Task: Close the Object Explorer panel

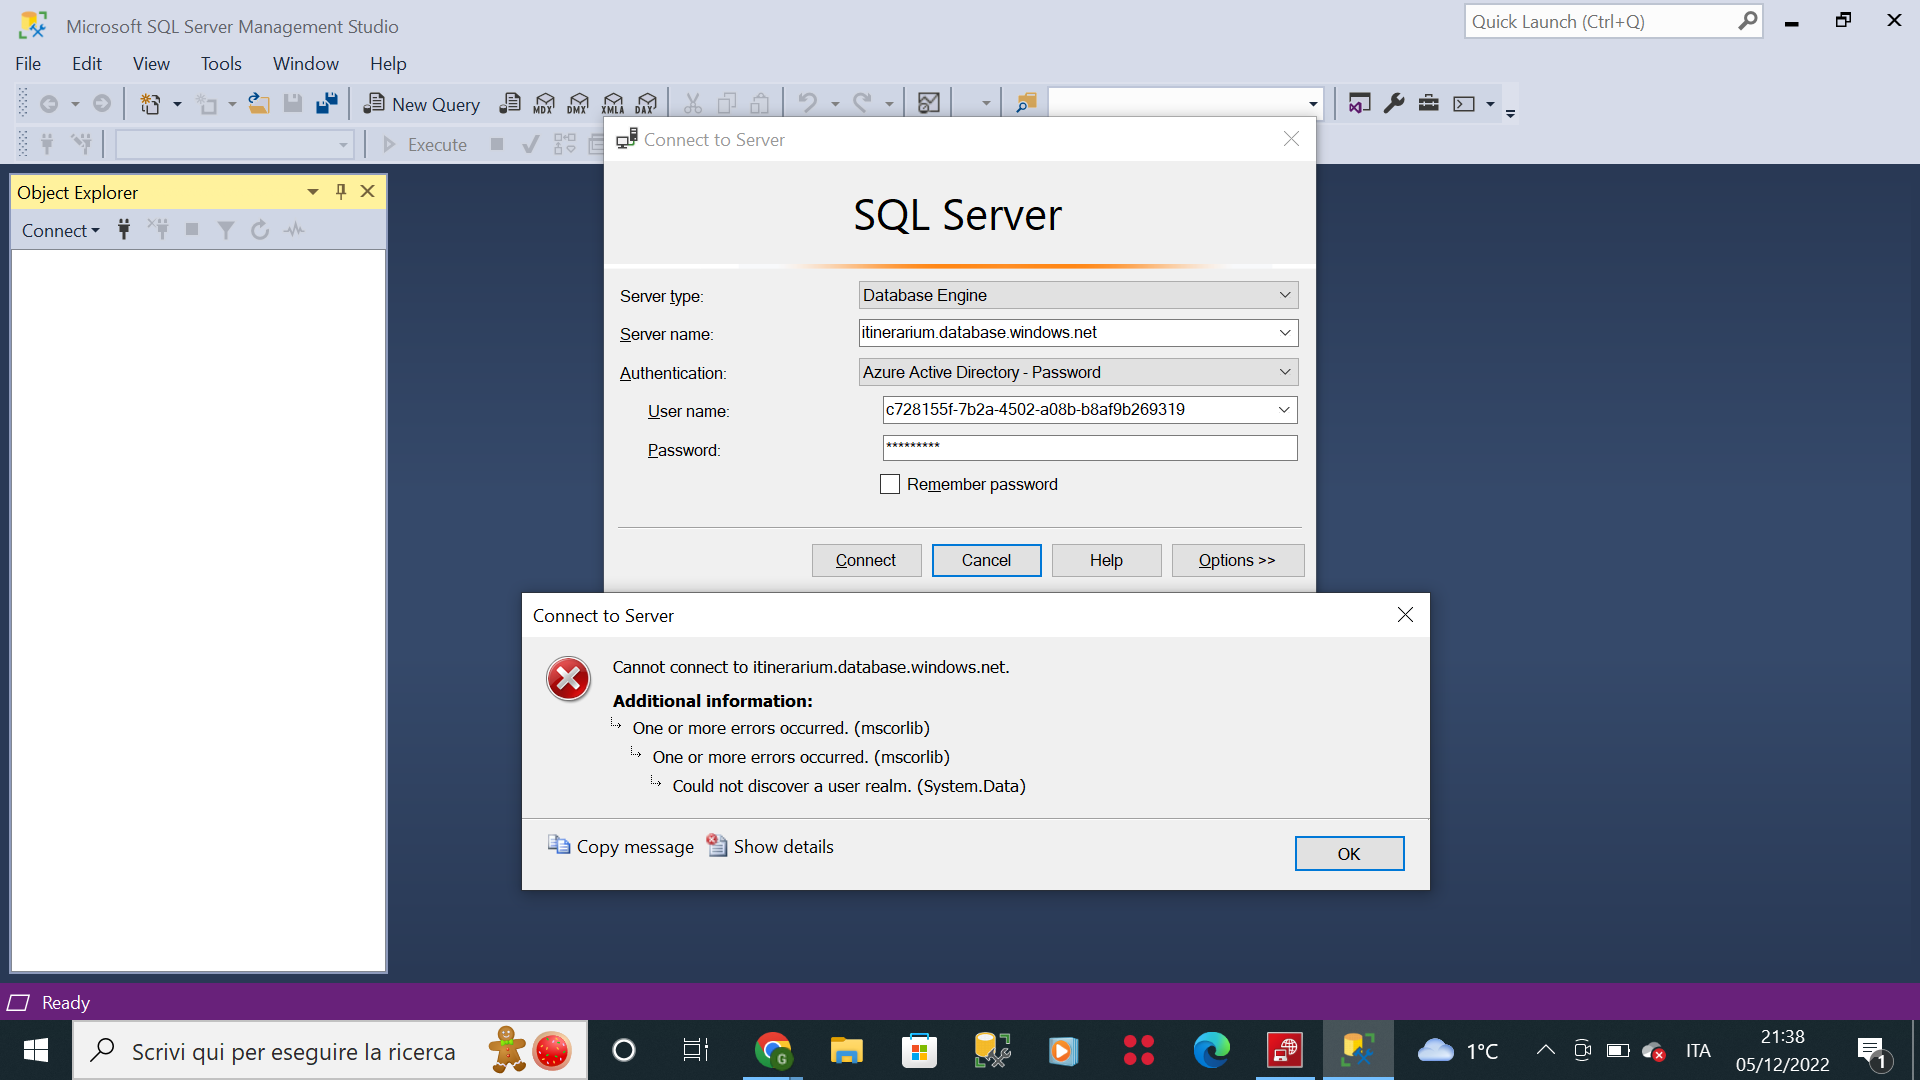Action: point(368,192)
